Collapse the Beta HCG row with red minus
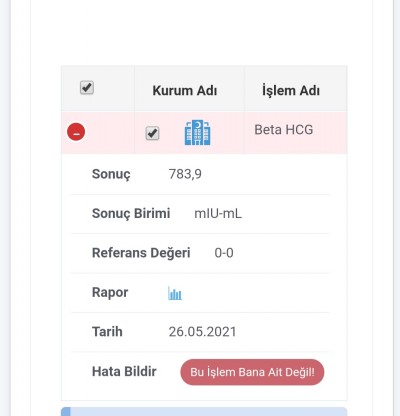The width and height of the screenshot is (400, 416). coord(76,132)
